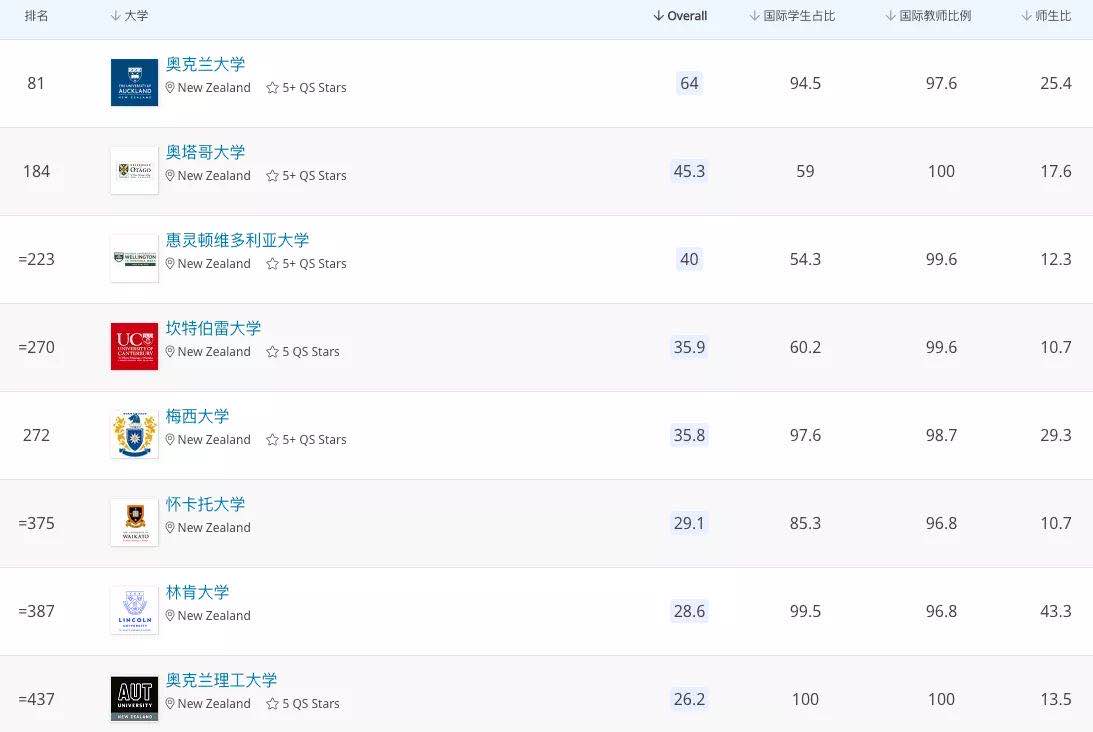Open the University of Waikato logo
Viewport: 1093px width, 732px height.
click(135, 522)
